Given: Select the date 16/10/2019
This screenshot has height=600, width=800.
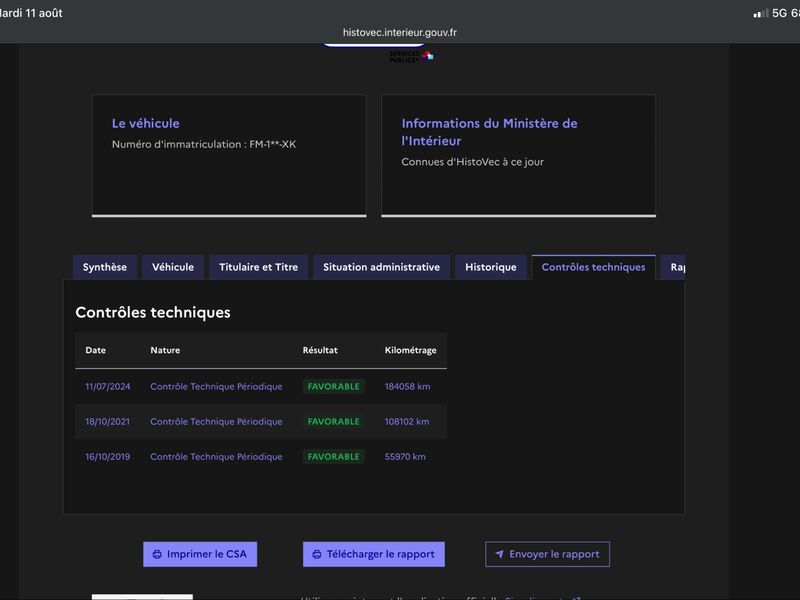Looking at the screenshot, I should click(108, 457).
